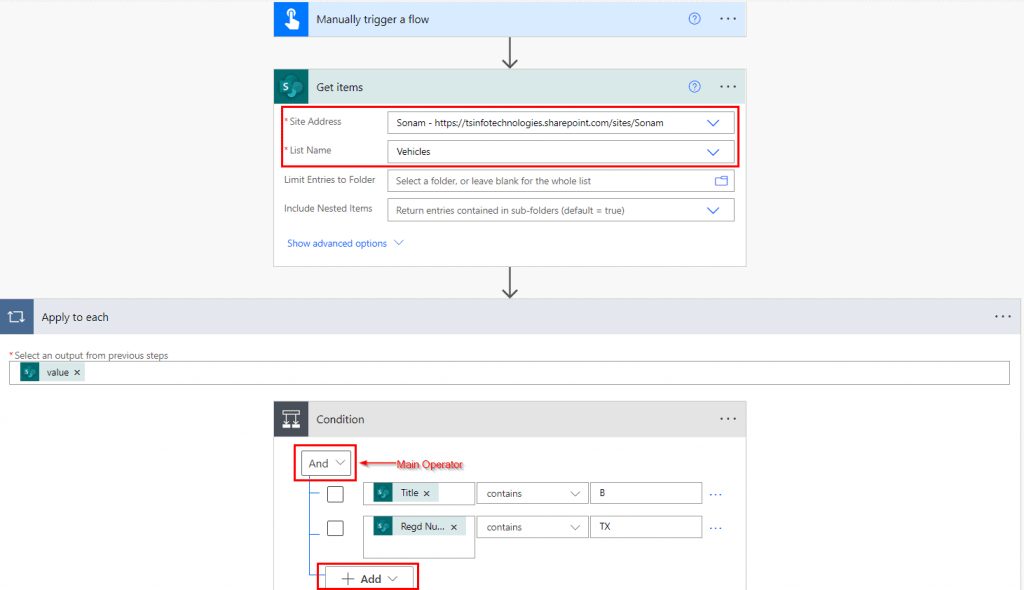Open more options menu for Get items
Viewport: 1024px width, 590px height.
[x=728, y=87]
